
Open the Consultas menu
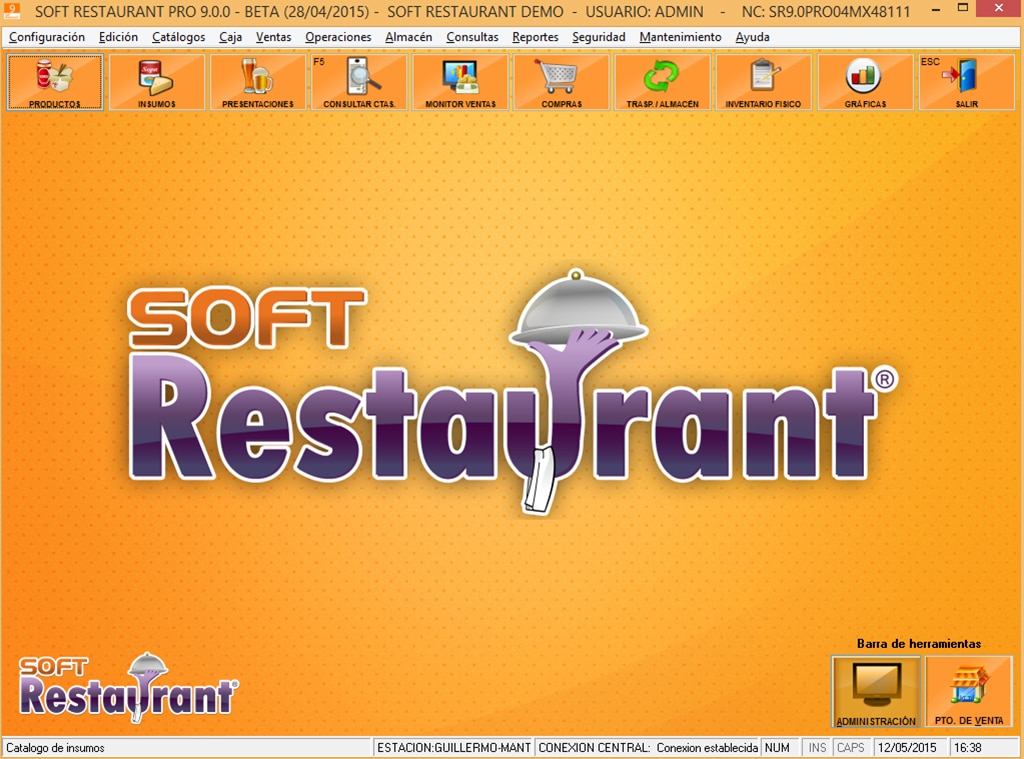pos(472,37)
